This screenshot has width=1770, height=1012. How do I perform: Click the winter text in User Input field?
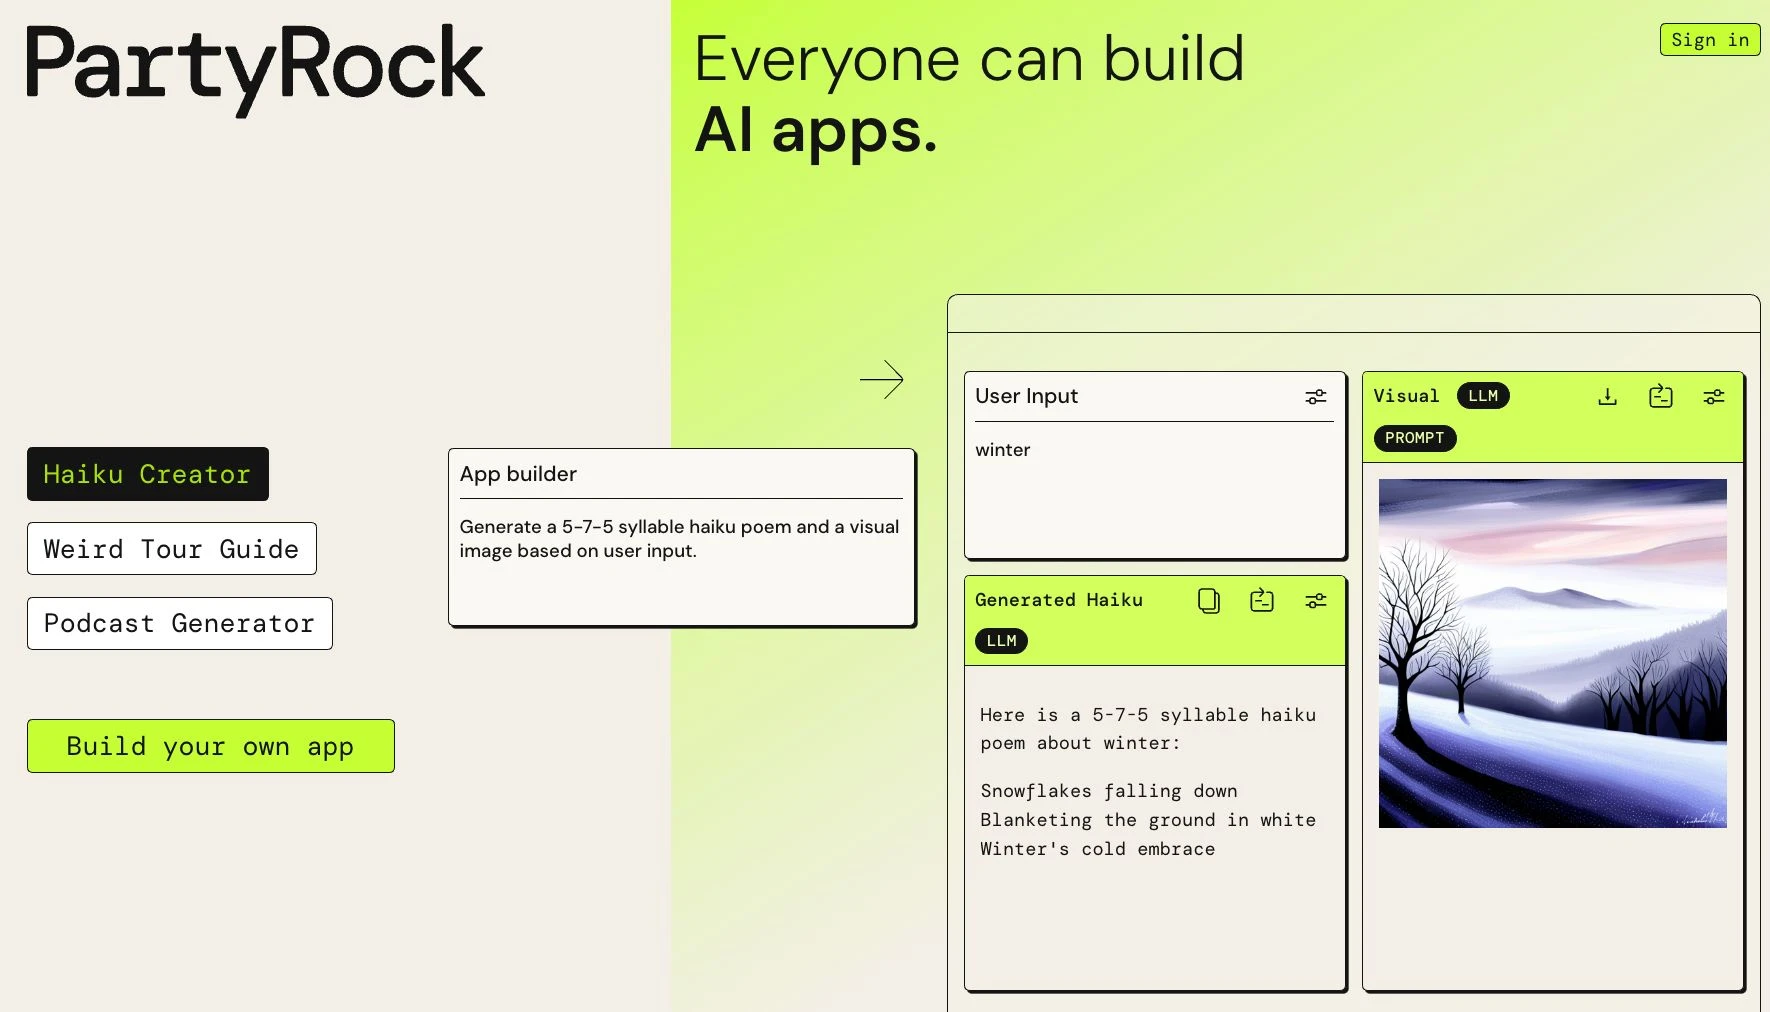(1003, 450)
